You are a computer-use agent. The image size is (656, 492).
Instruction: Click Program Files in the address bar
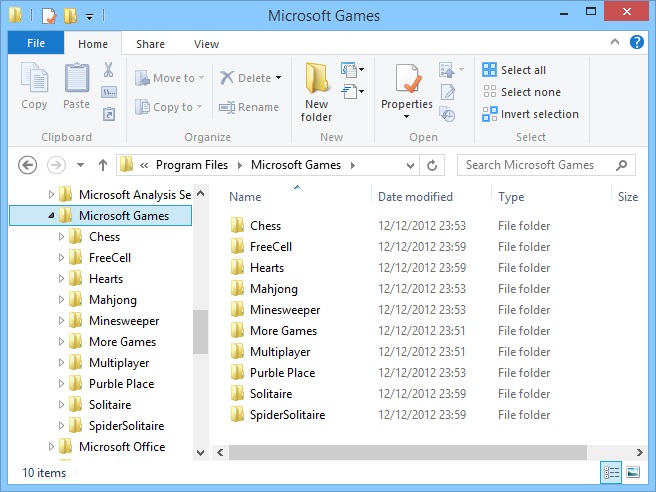tap(192, 165)
